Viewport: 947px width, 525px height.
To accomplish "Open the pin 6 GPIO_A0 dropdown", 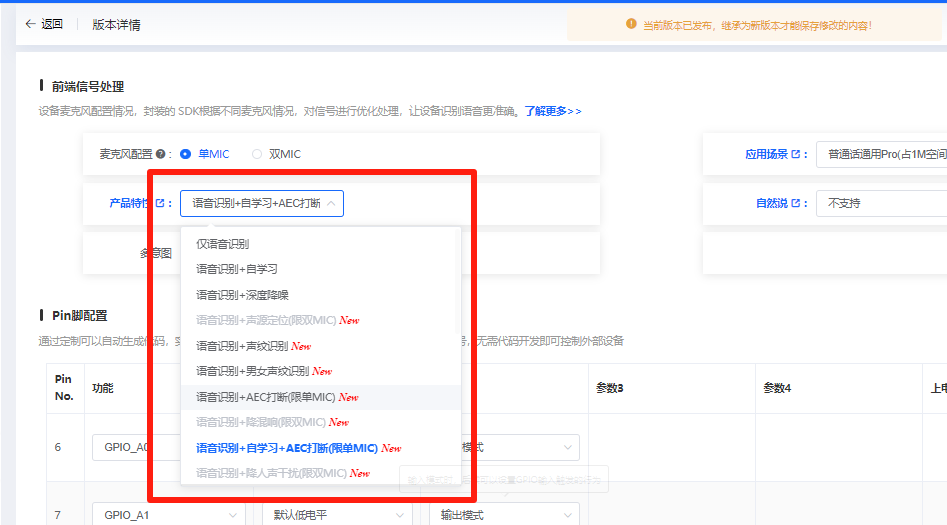I will pos(136,447).
